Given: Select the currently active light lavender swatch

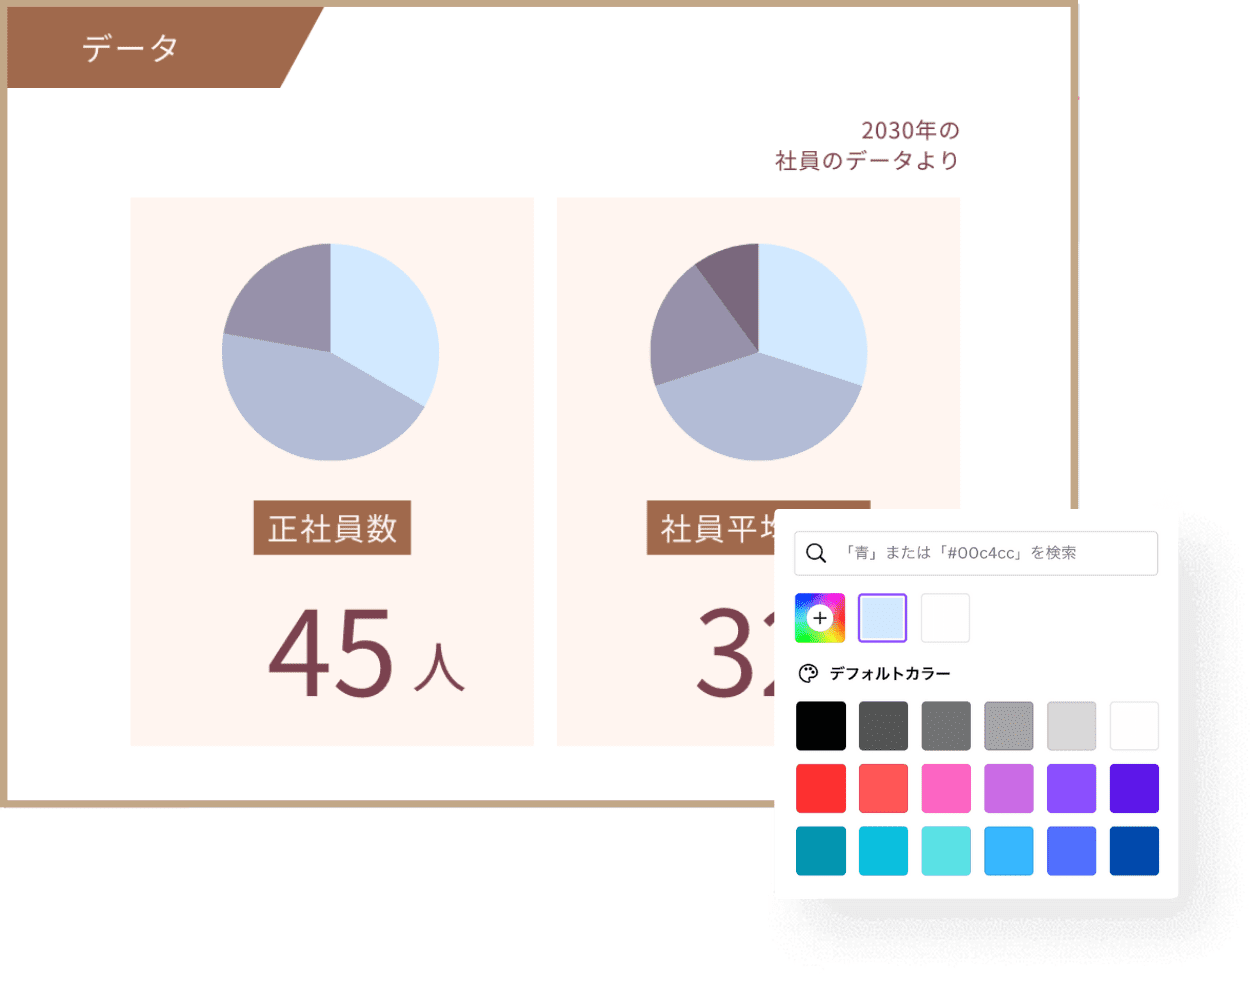Looking at the screenshot, I should click(882, 617).
